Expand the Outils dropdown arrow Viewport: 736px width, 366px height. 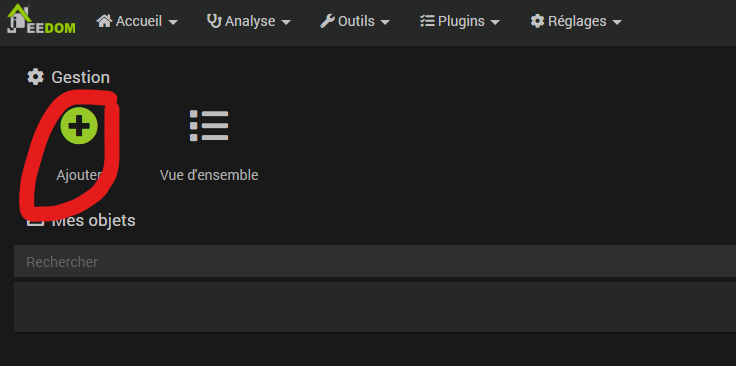click(x=385, y=23)
